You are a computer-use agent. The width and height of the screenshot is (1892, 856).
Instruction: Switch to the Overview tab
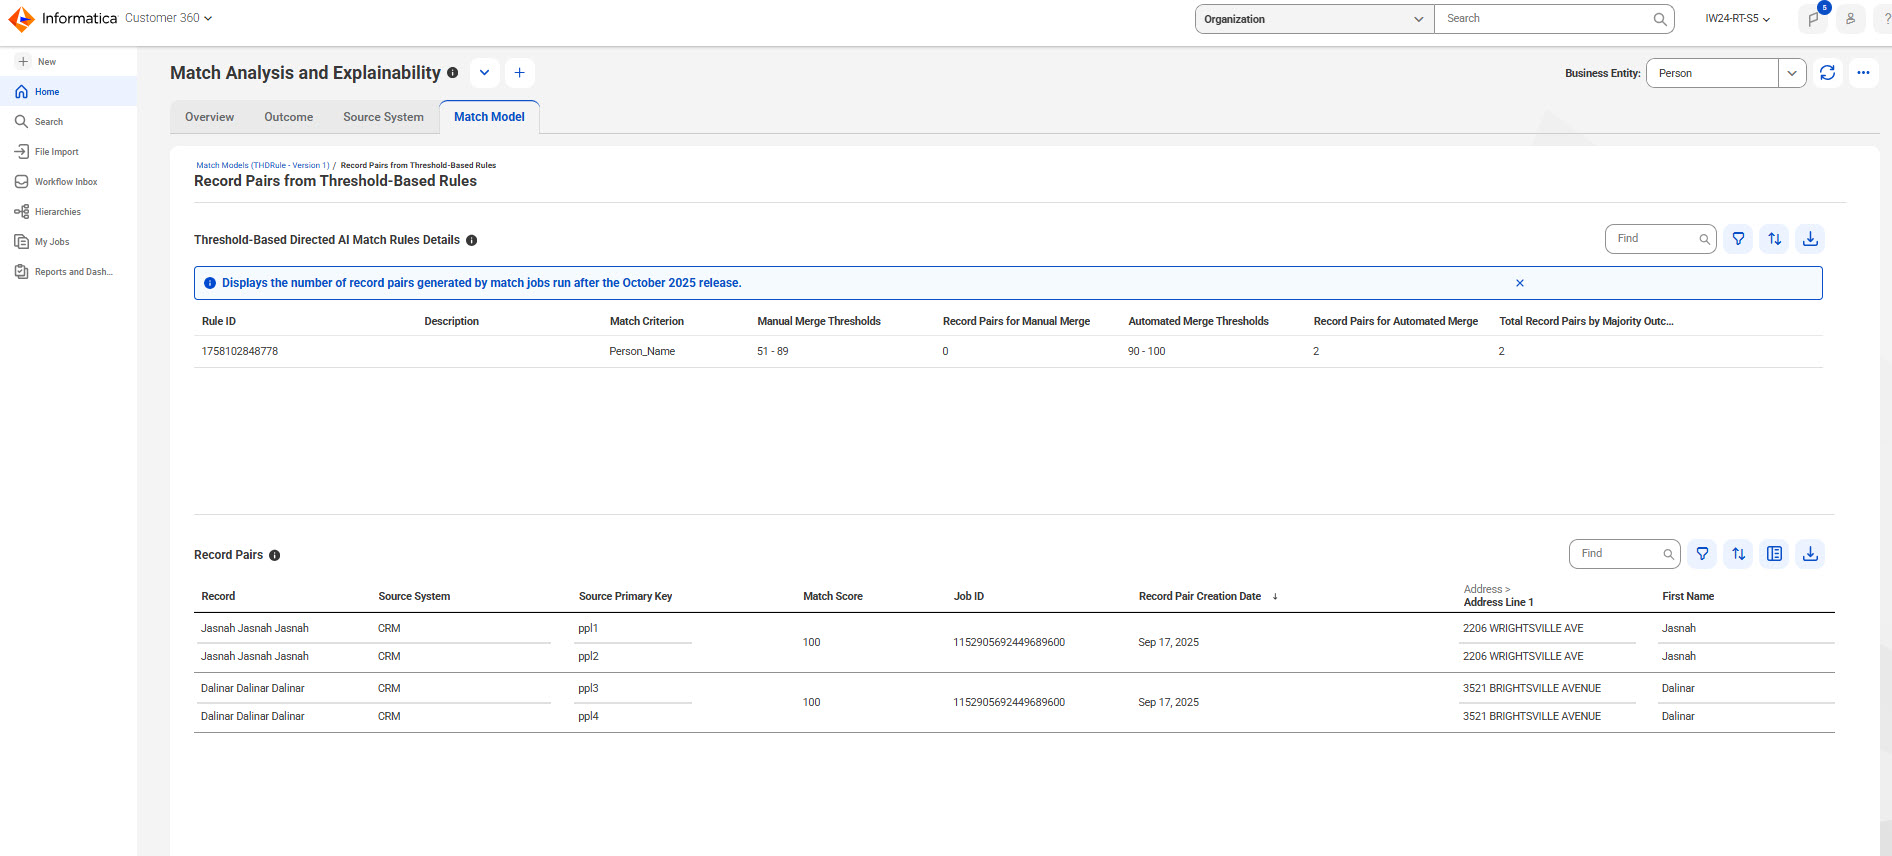[x=209, y=117]
